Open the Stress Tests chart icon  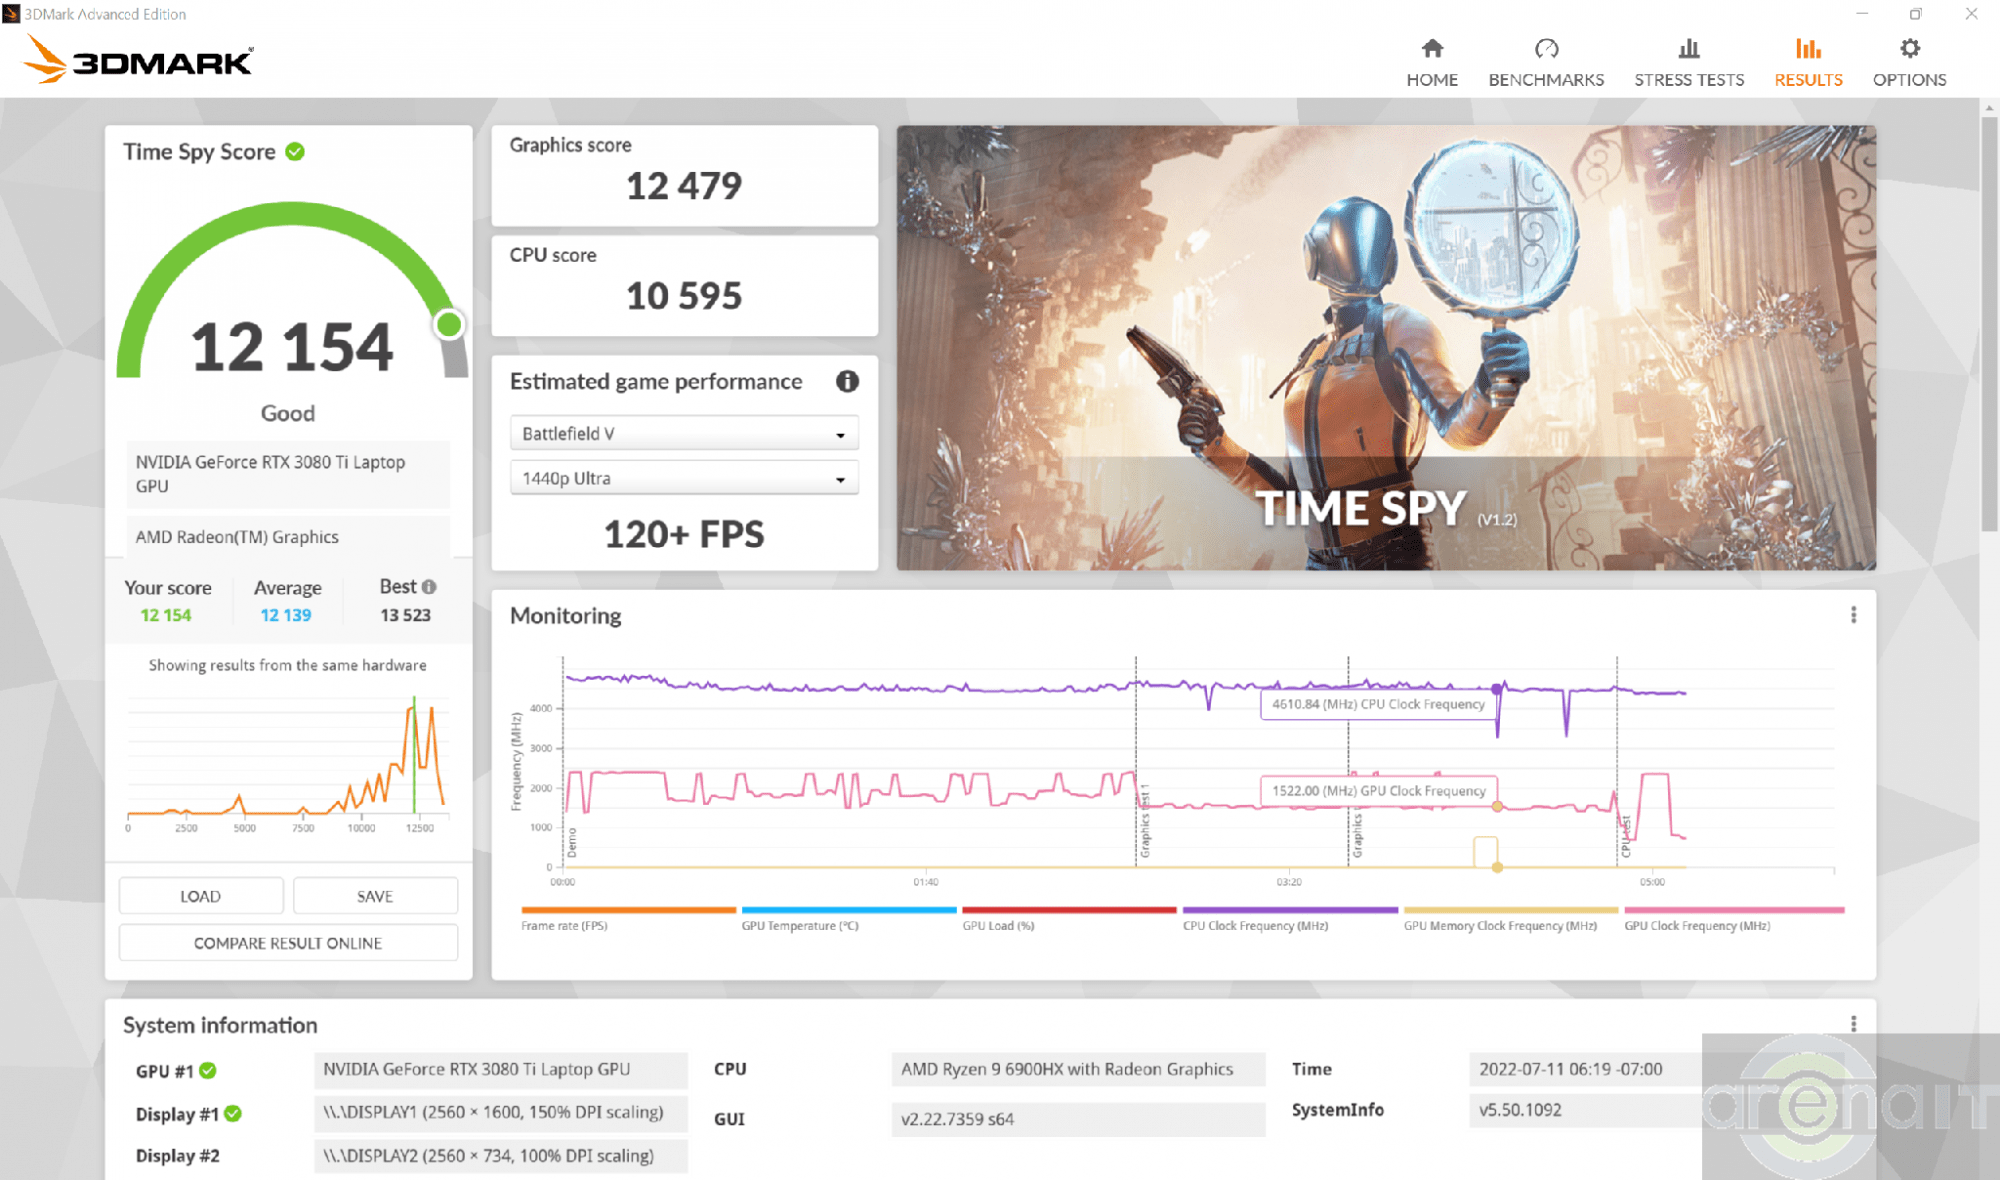[x=1689, y=49]
